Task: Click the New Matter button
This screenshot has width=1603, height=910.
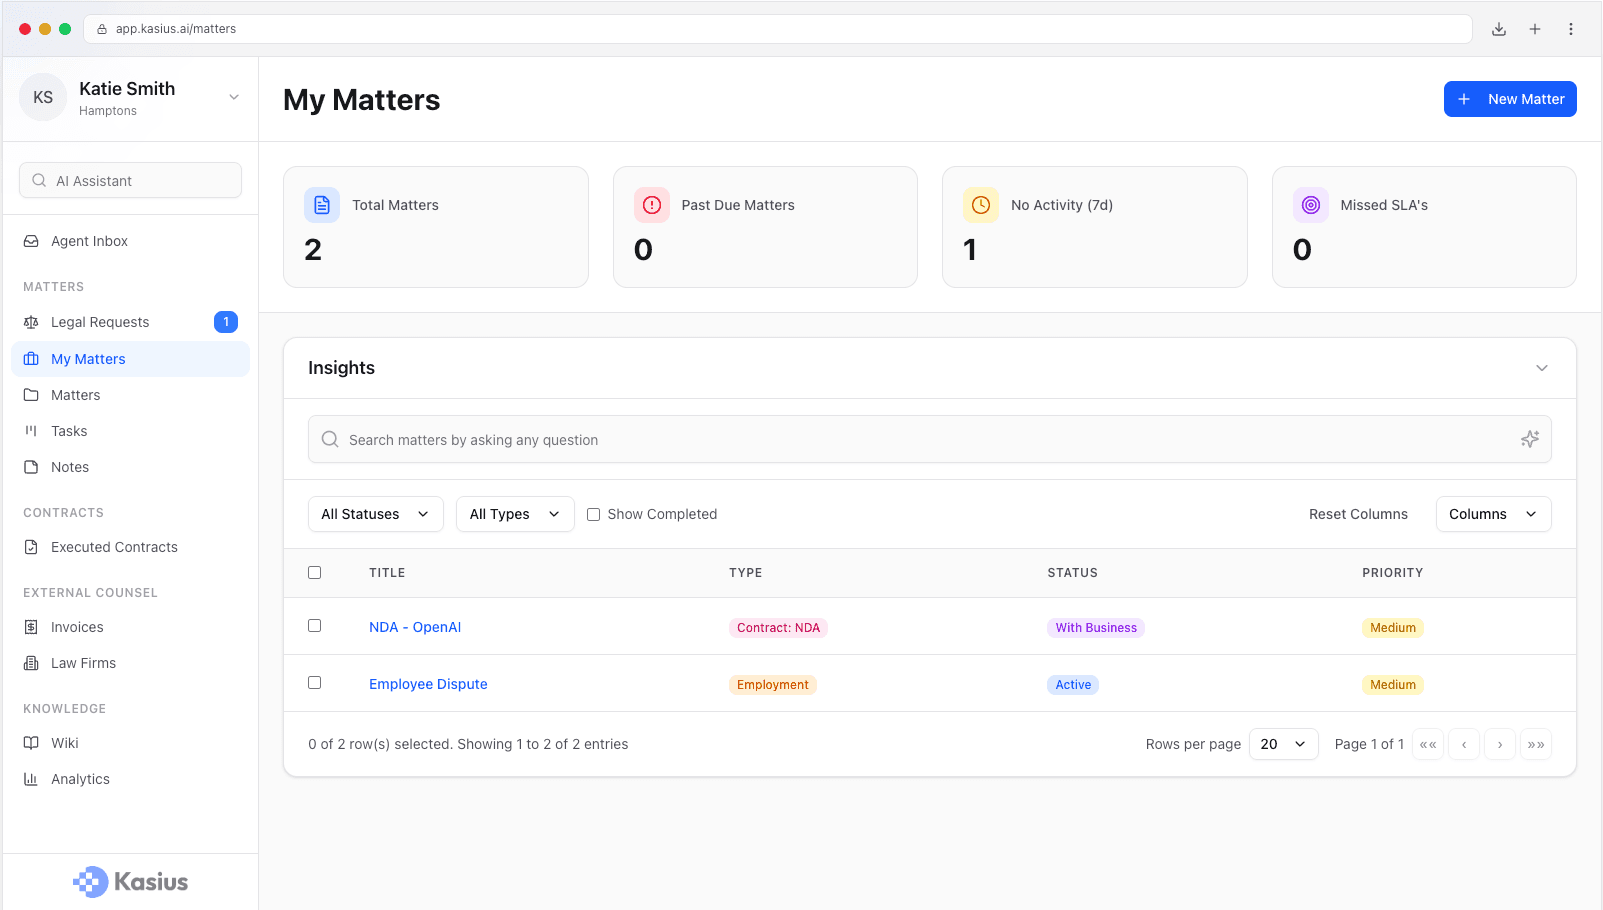Action: (1510, 99)
